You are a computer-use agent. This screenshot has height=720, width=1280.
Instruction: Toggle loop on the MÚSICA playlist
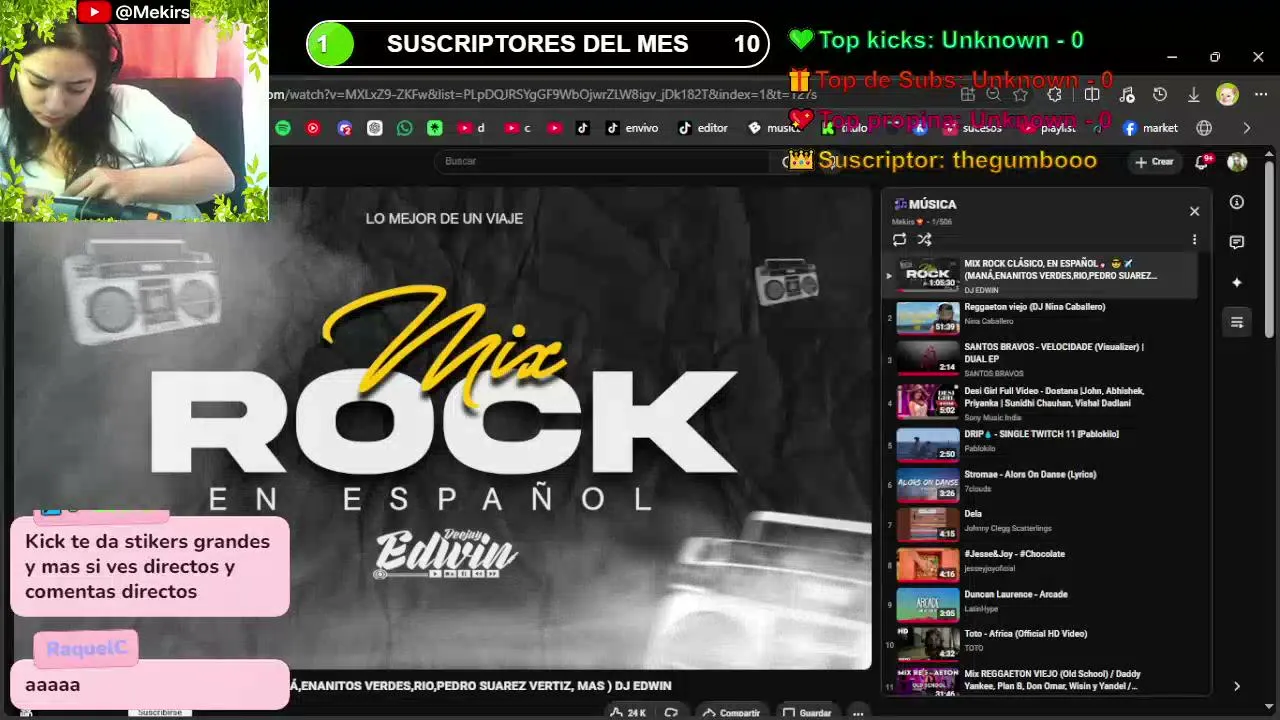click(x=899, y=240)
